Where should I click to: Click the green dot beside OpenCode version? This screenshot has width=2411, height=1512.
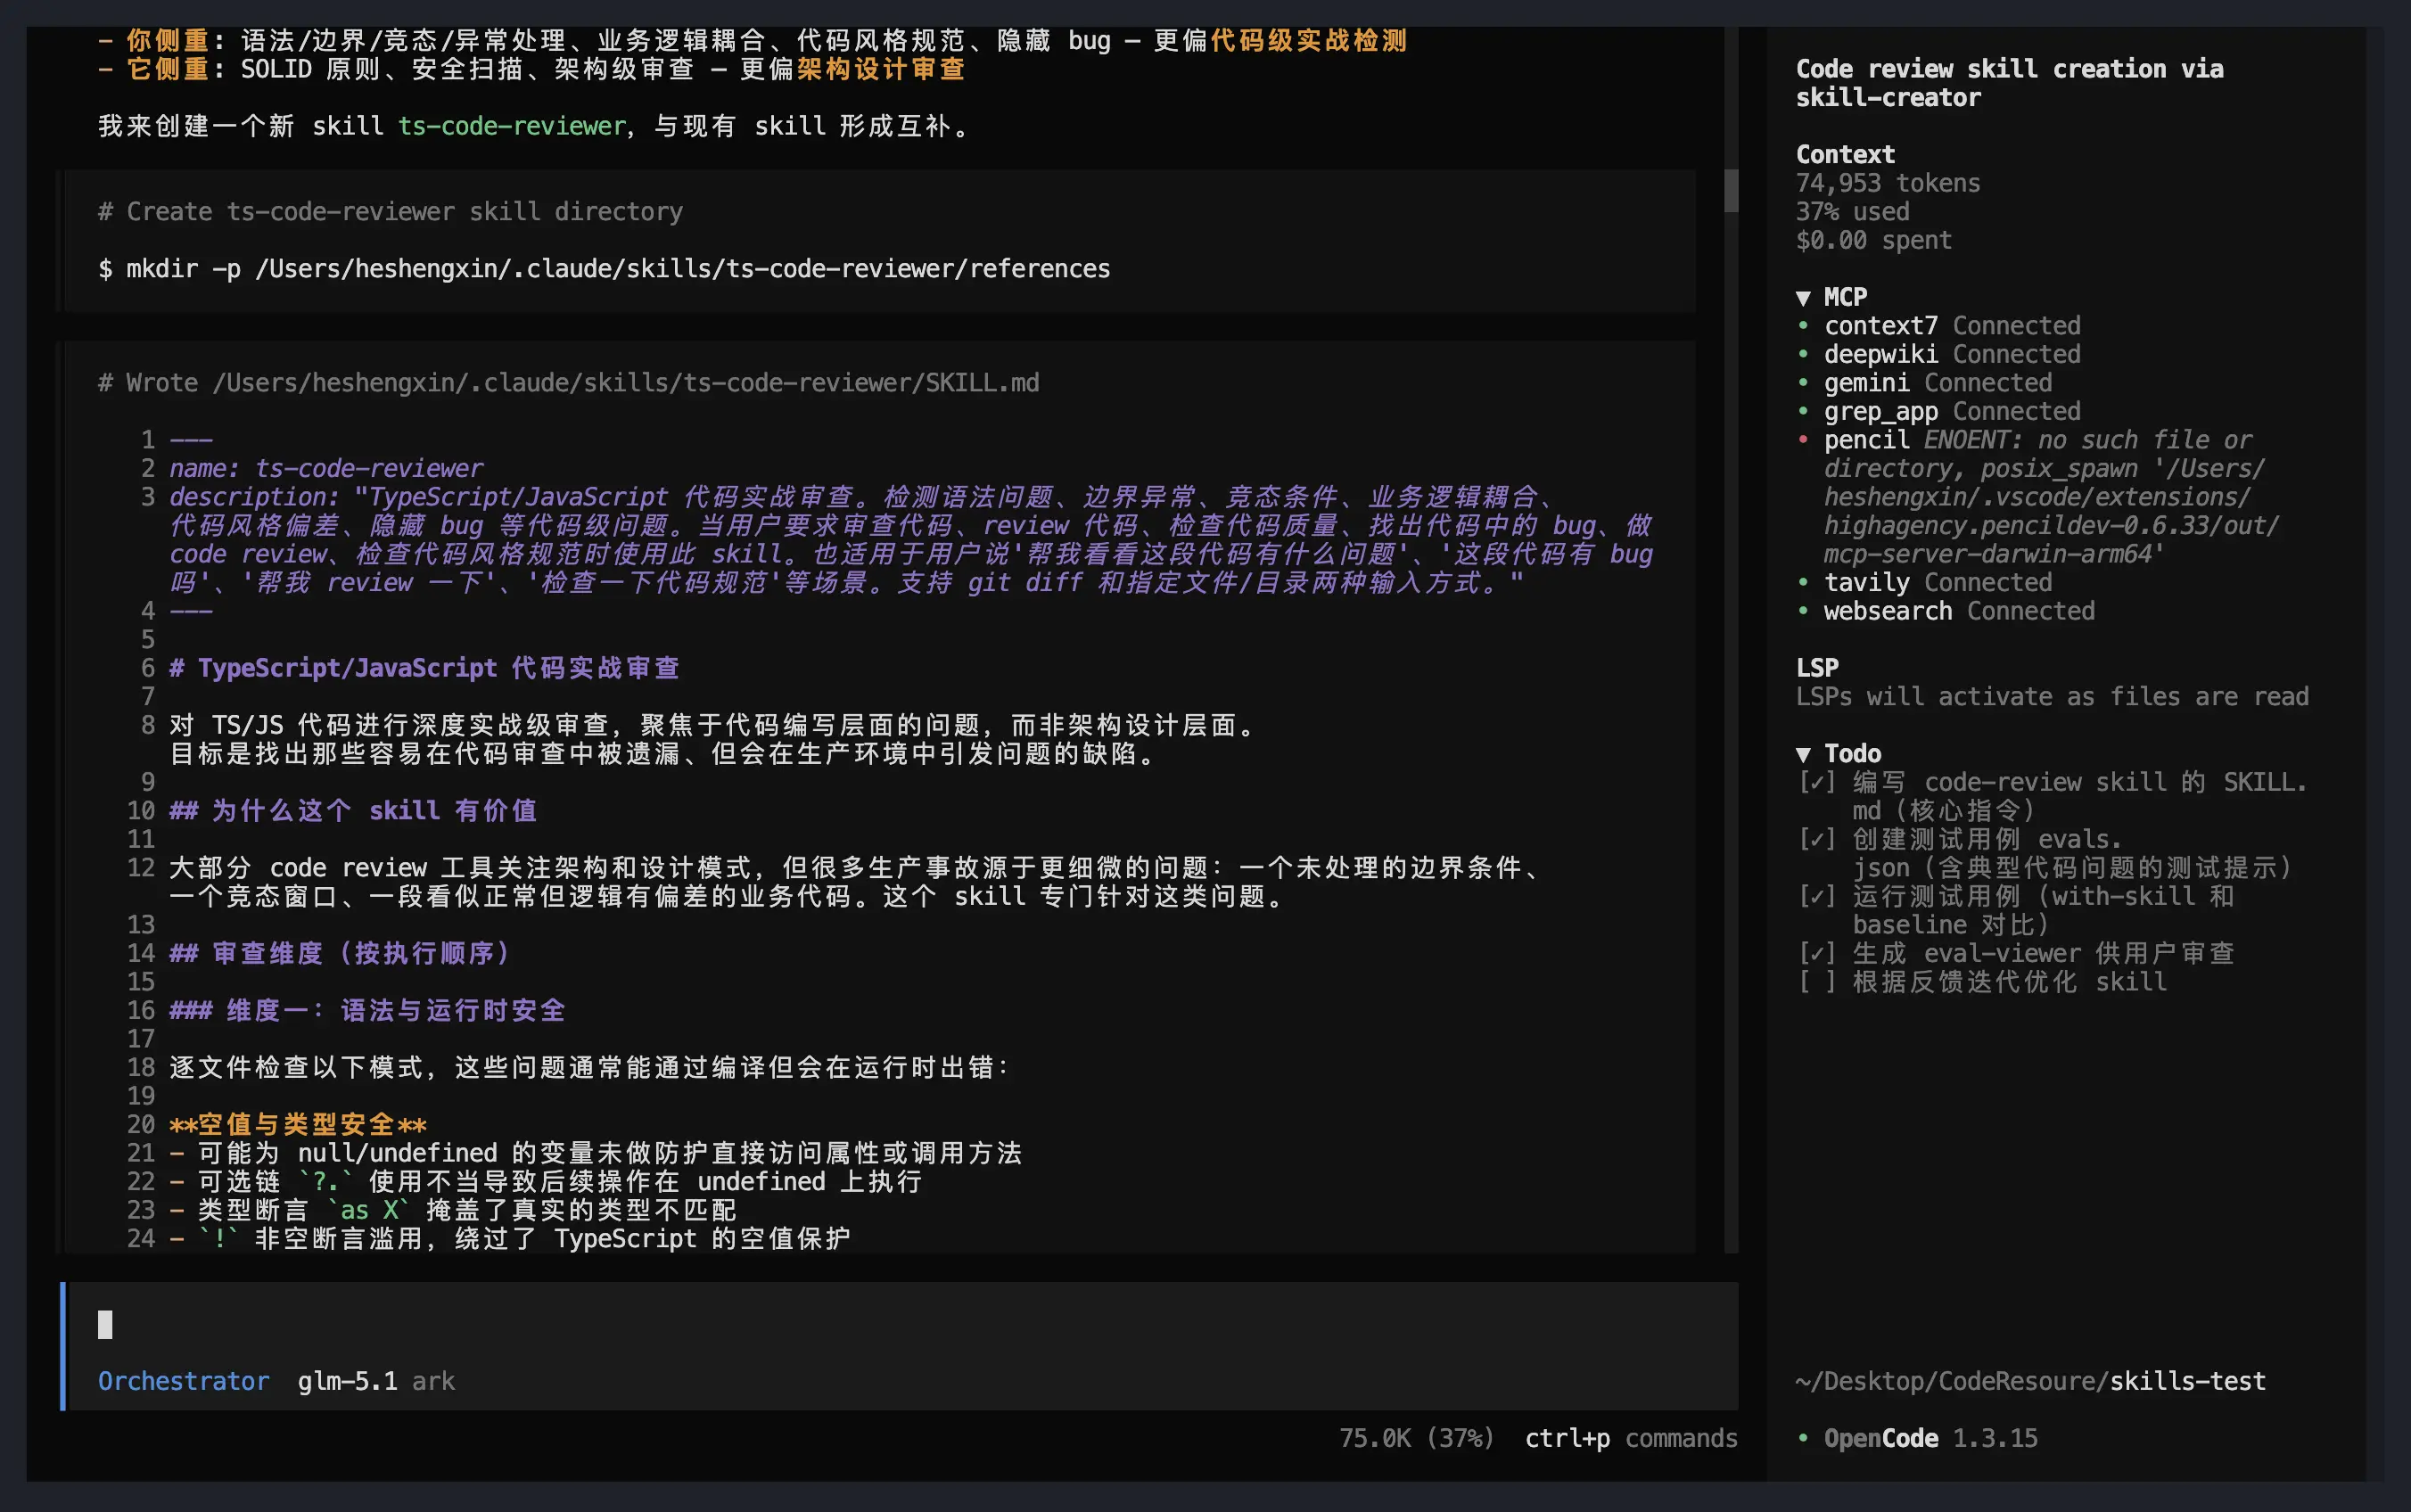click(x=1803, y=1437)
